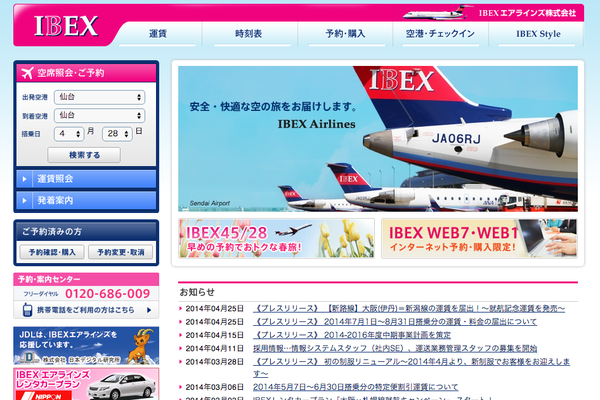Click the 0120-686-009 free dial number

108,294
